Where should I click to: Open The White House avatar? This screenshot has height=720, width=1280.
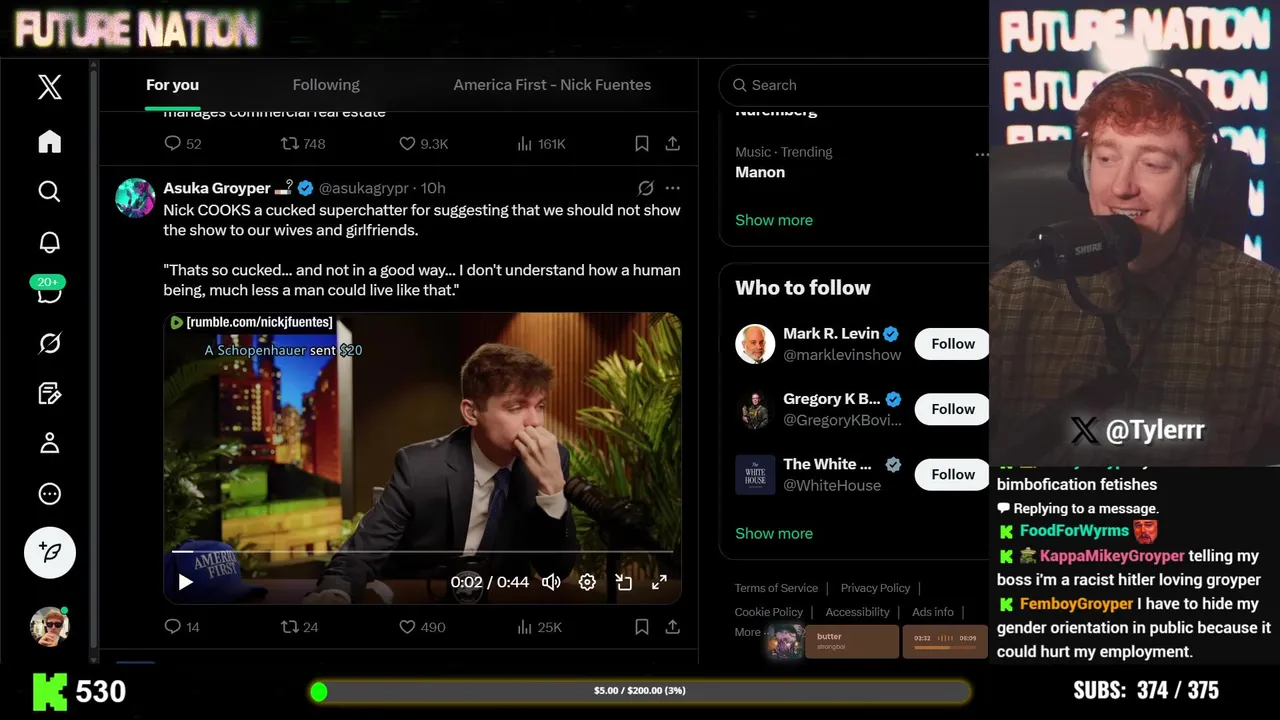(x=755, y=475)
